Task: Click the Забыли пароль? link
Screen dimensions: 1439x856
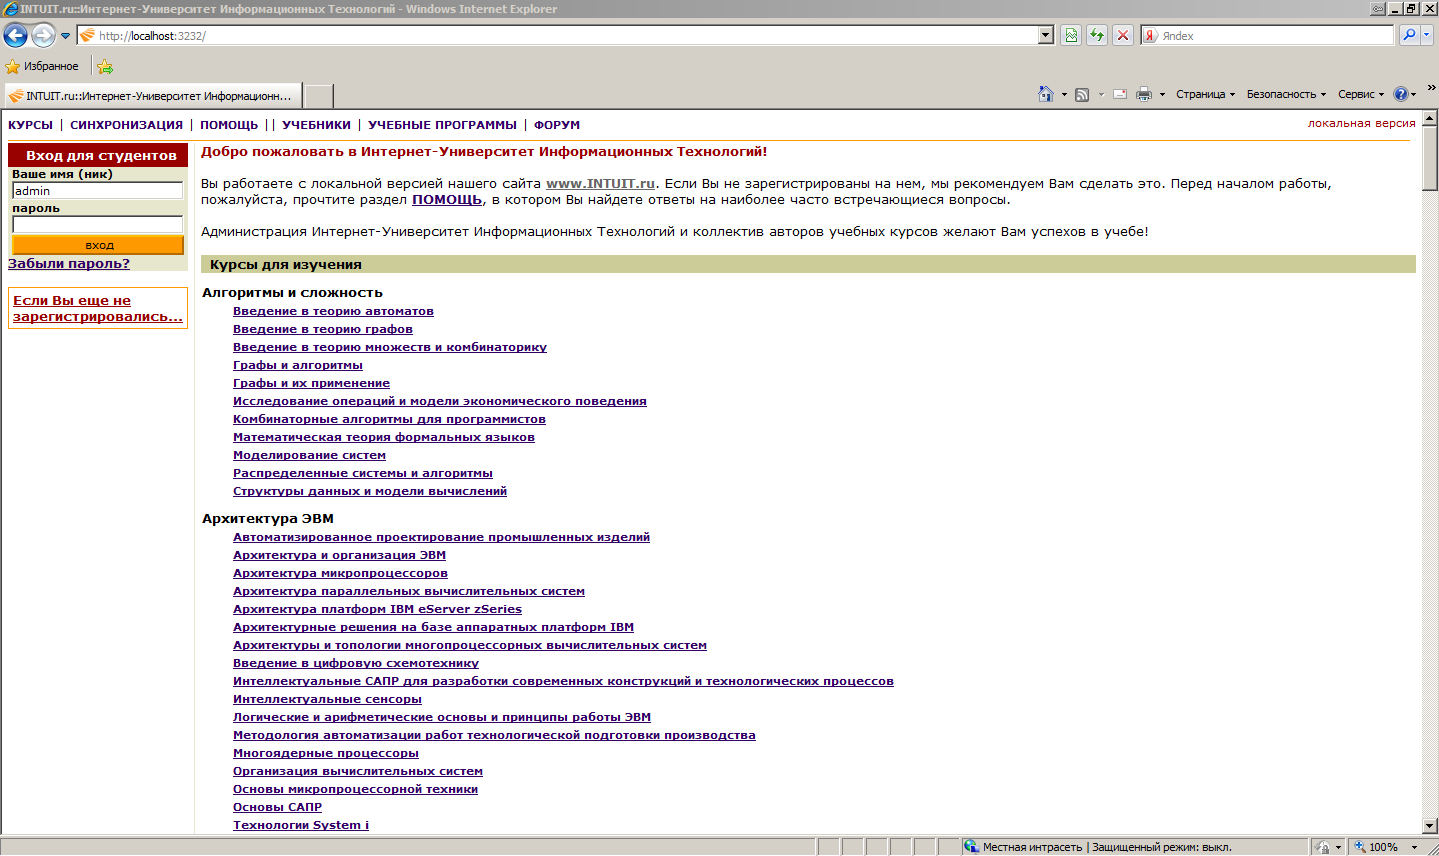Action: click(x=69, y=264)
